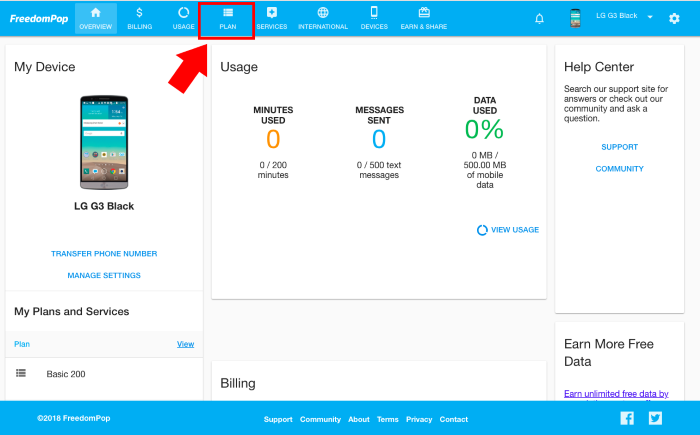Click the footer Terms link
Viewport: 700px width, 435px height.
(x=388, y=419)
